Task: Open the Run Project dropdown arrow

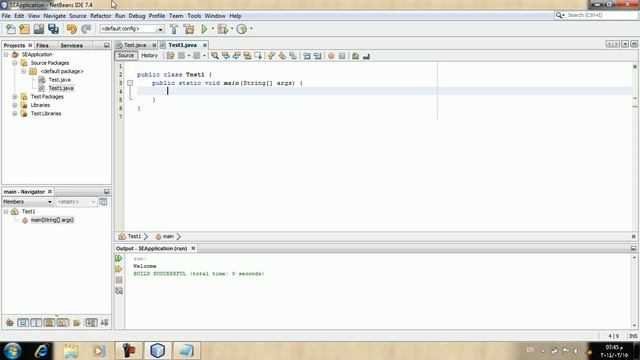Action: [213, 29]
